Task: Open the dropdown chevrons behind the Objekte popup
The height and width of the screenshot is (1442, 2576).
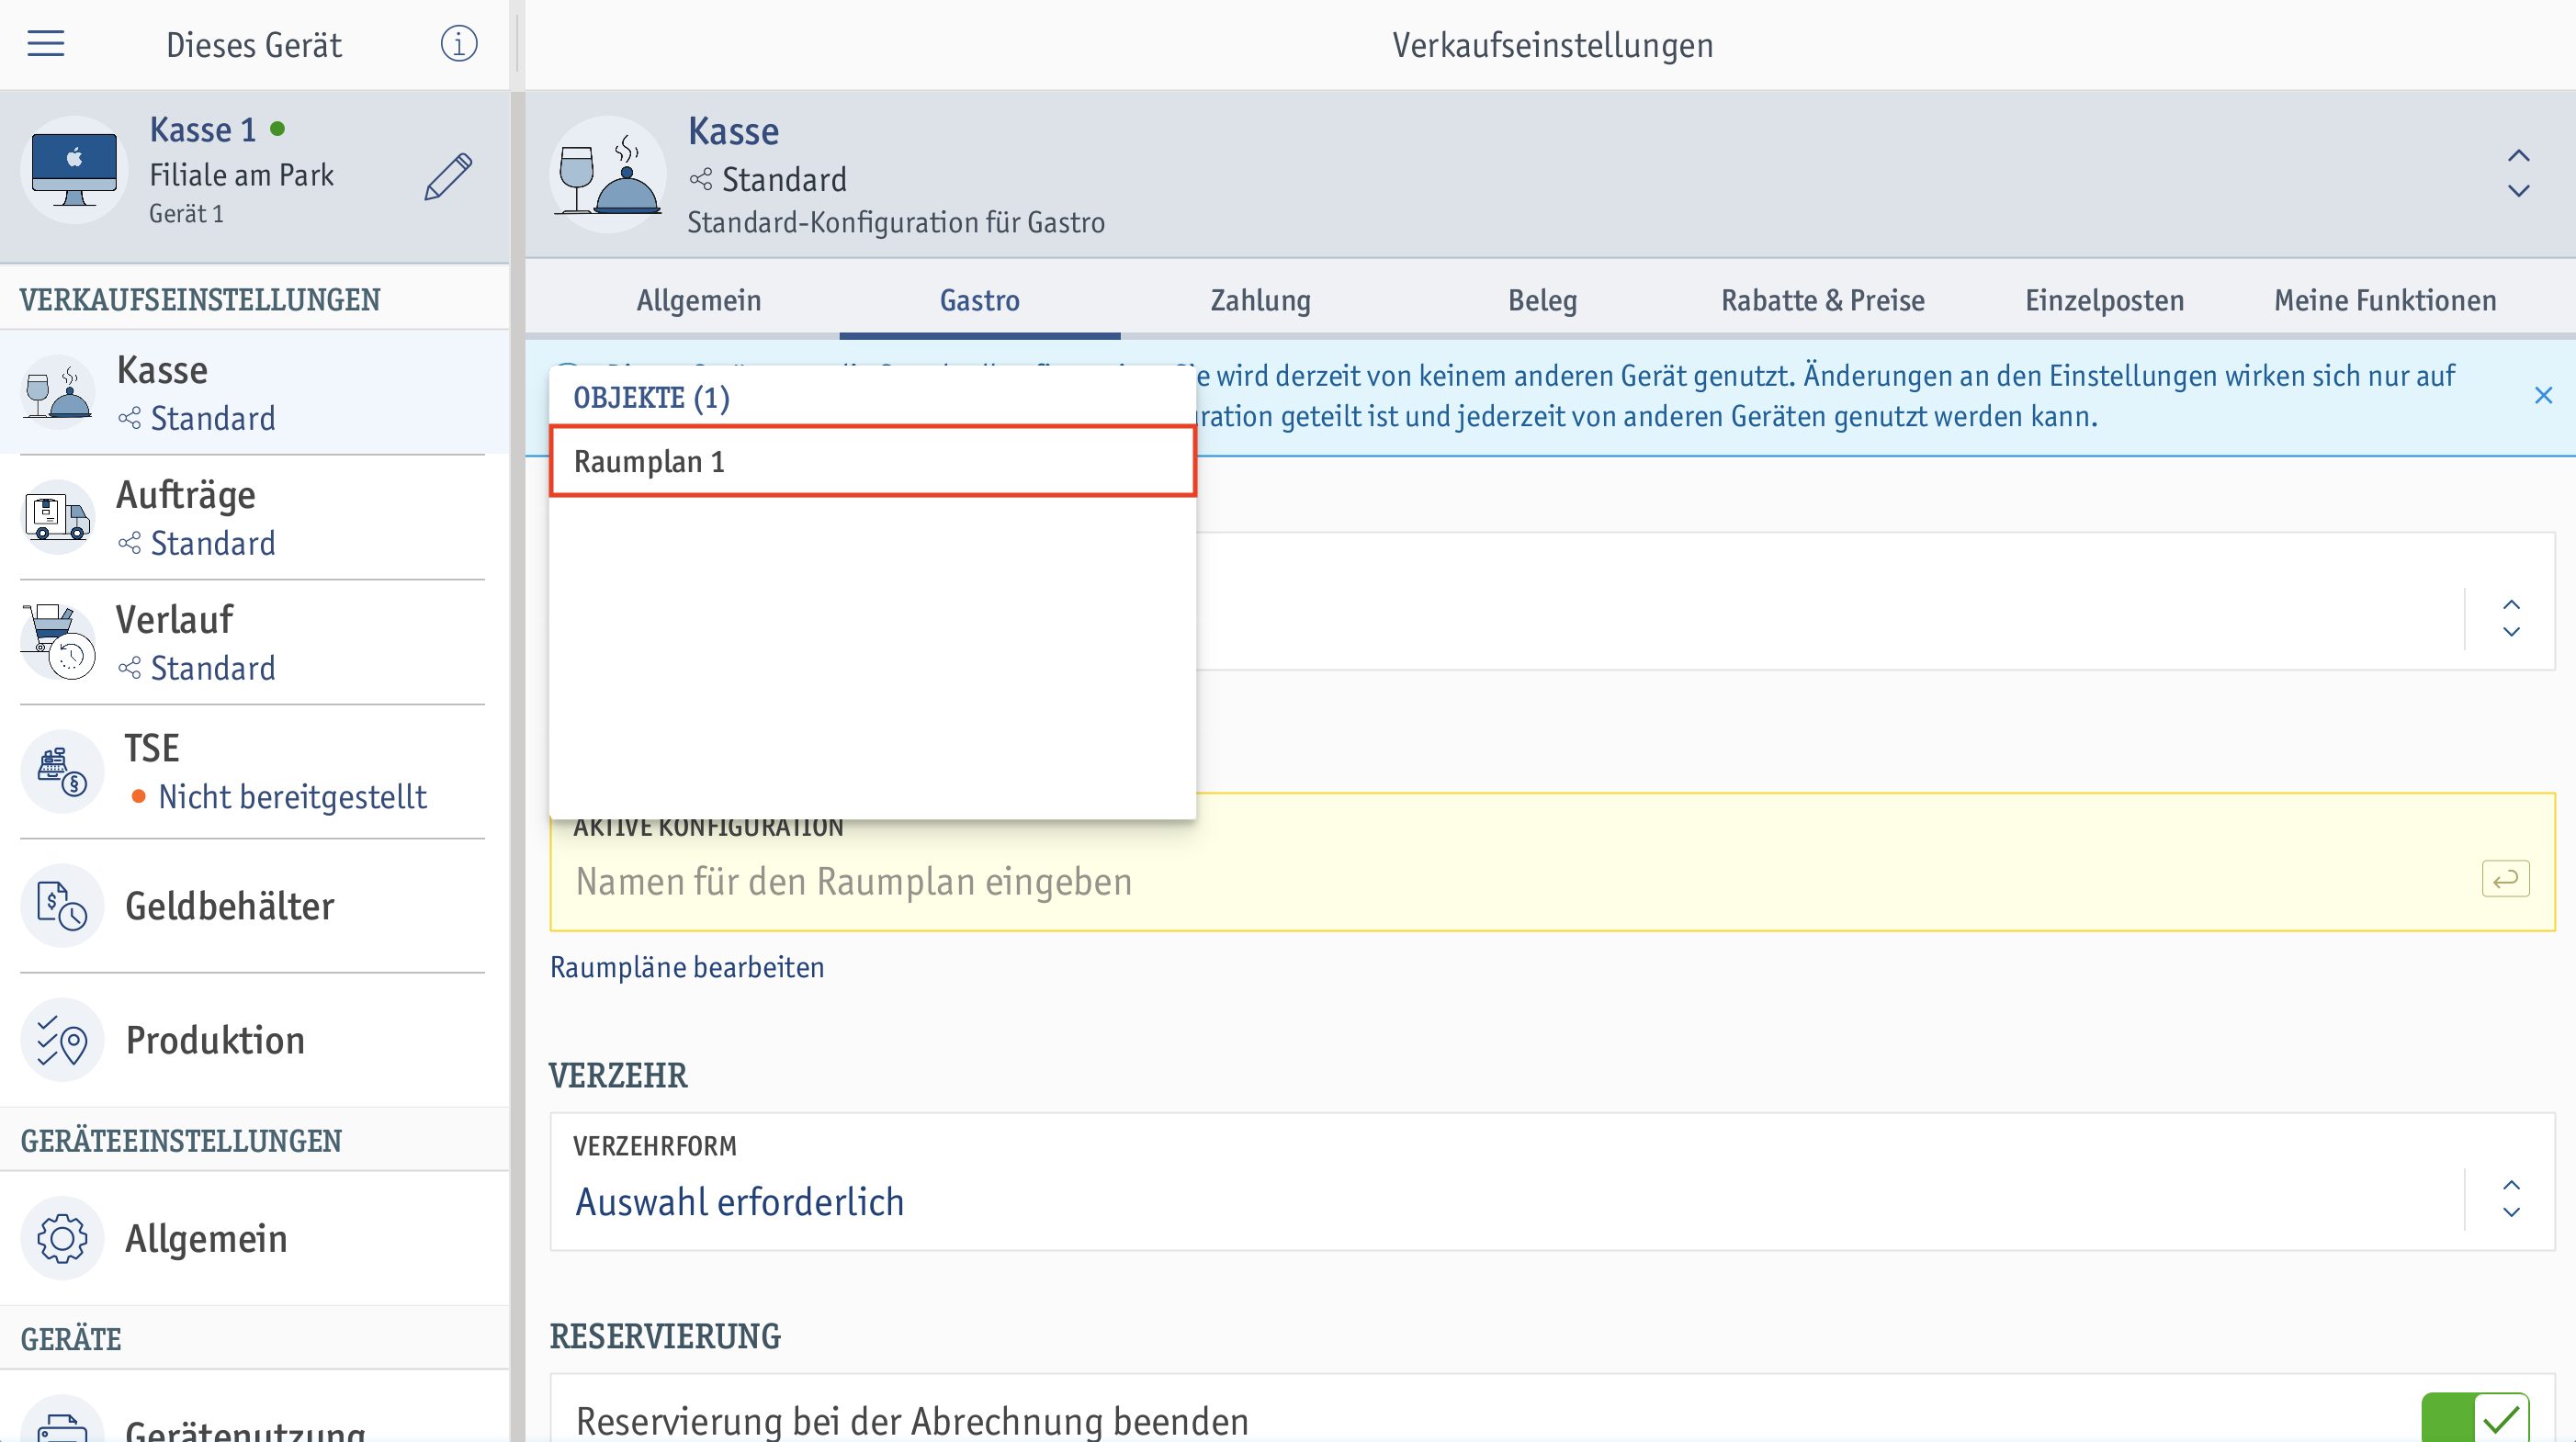Action: [2511, 619]
